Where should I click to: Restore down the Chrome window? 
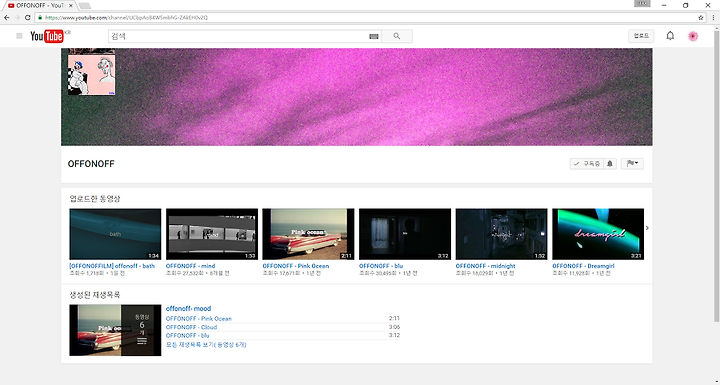(x=686, y=6)
